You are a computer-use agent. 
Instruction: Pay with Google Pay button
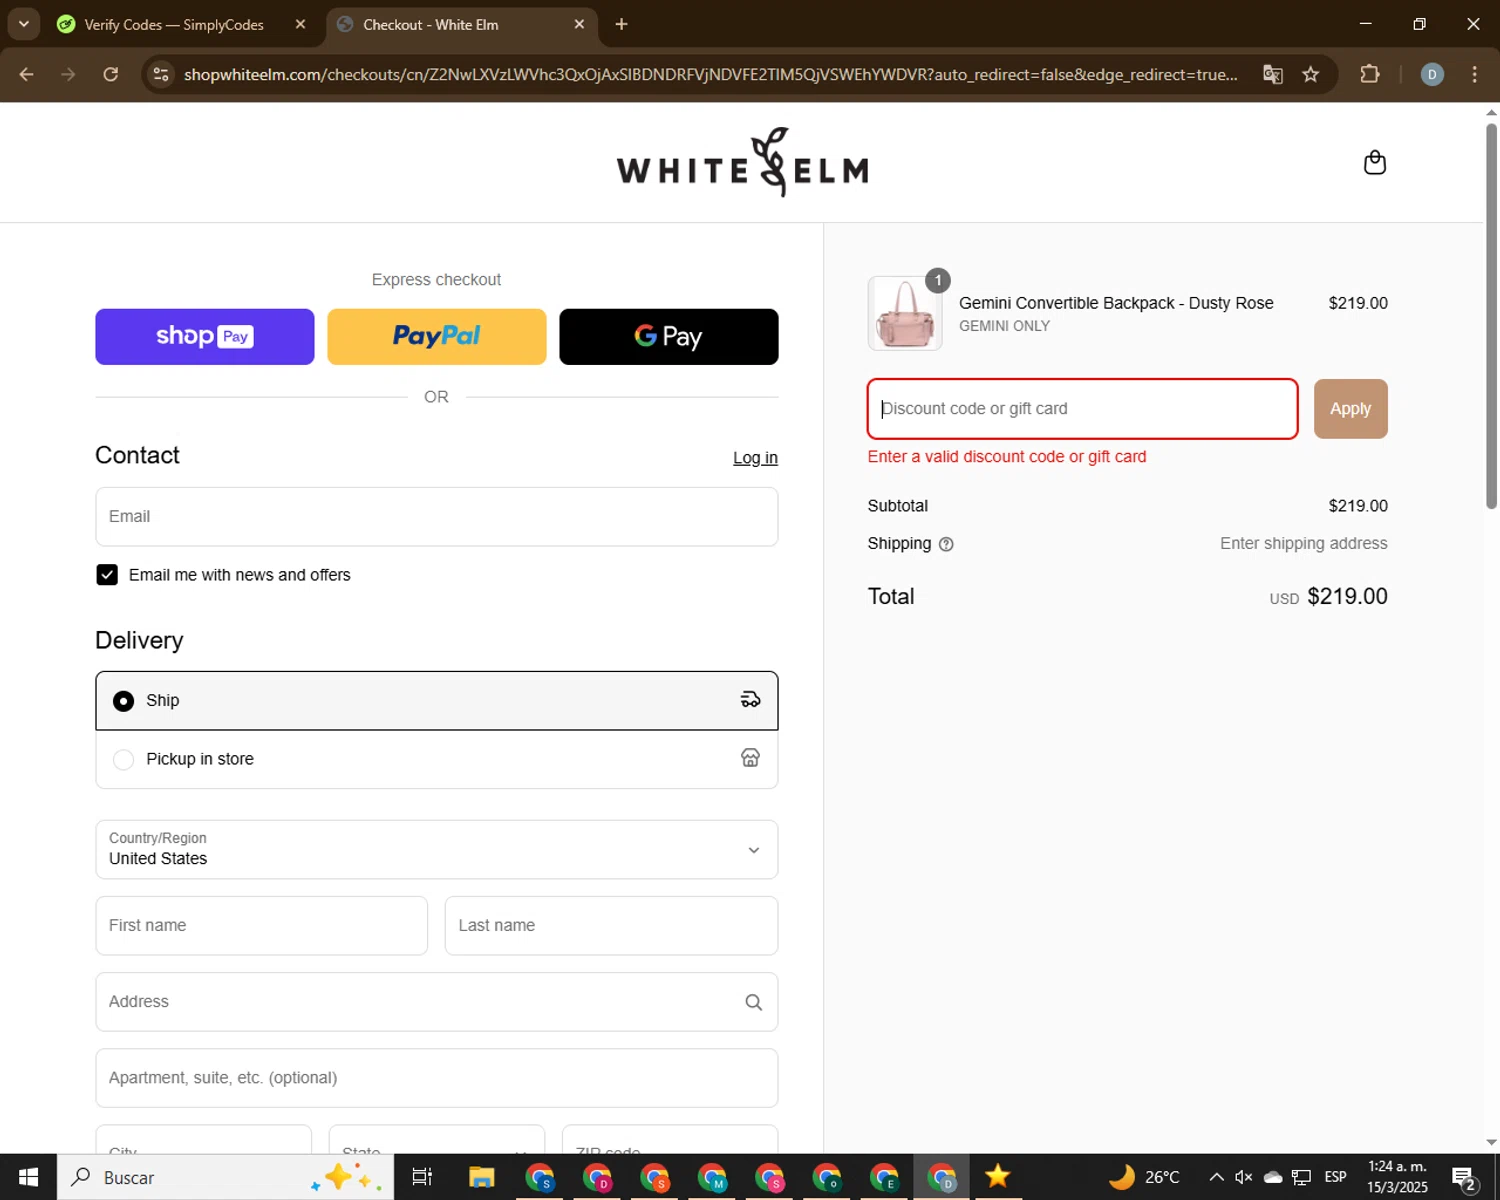tap(669, 337)
